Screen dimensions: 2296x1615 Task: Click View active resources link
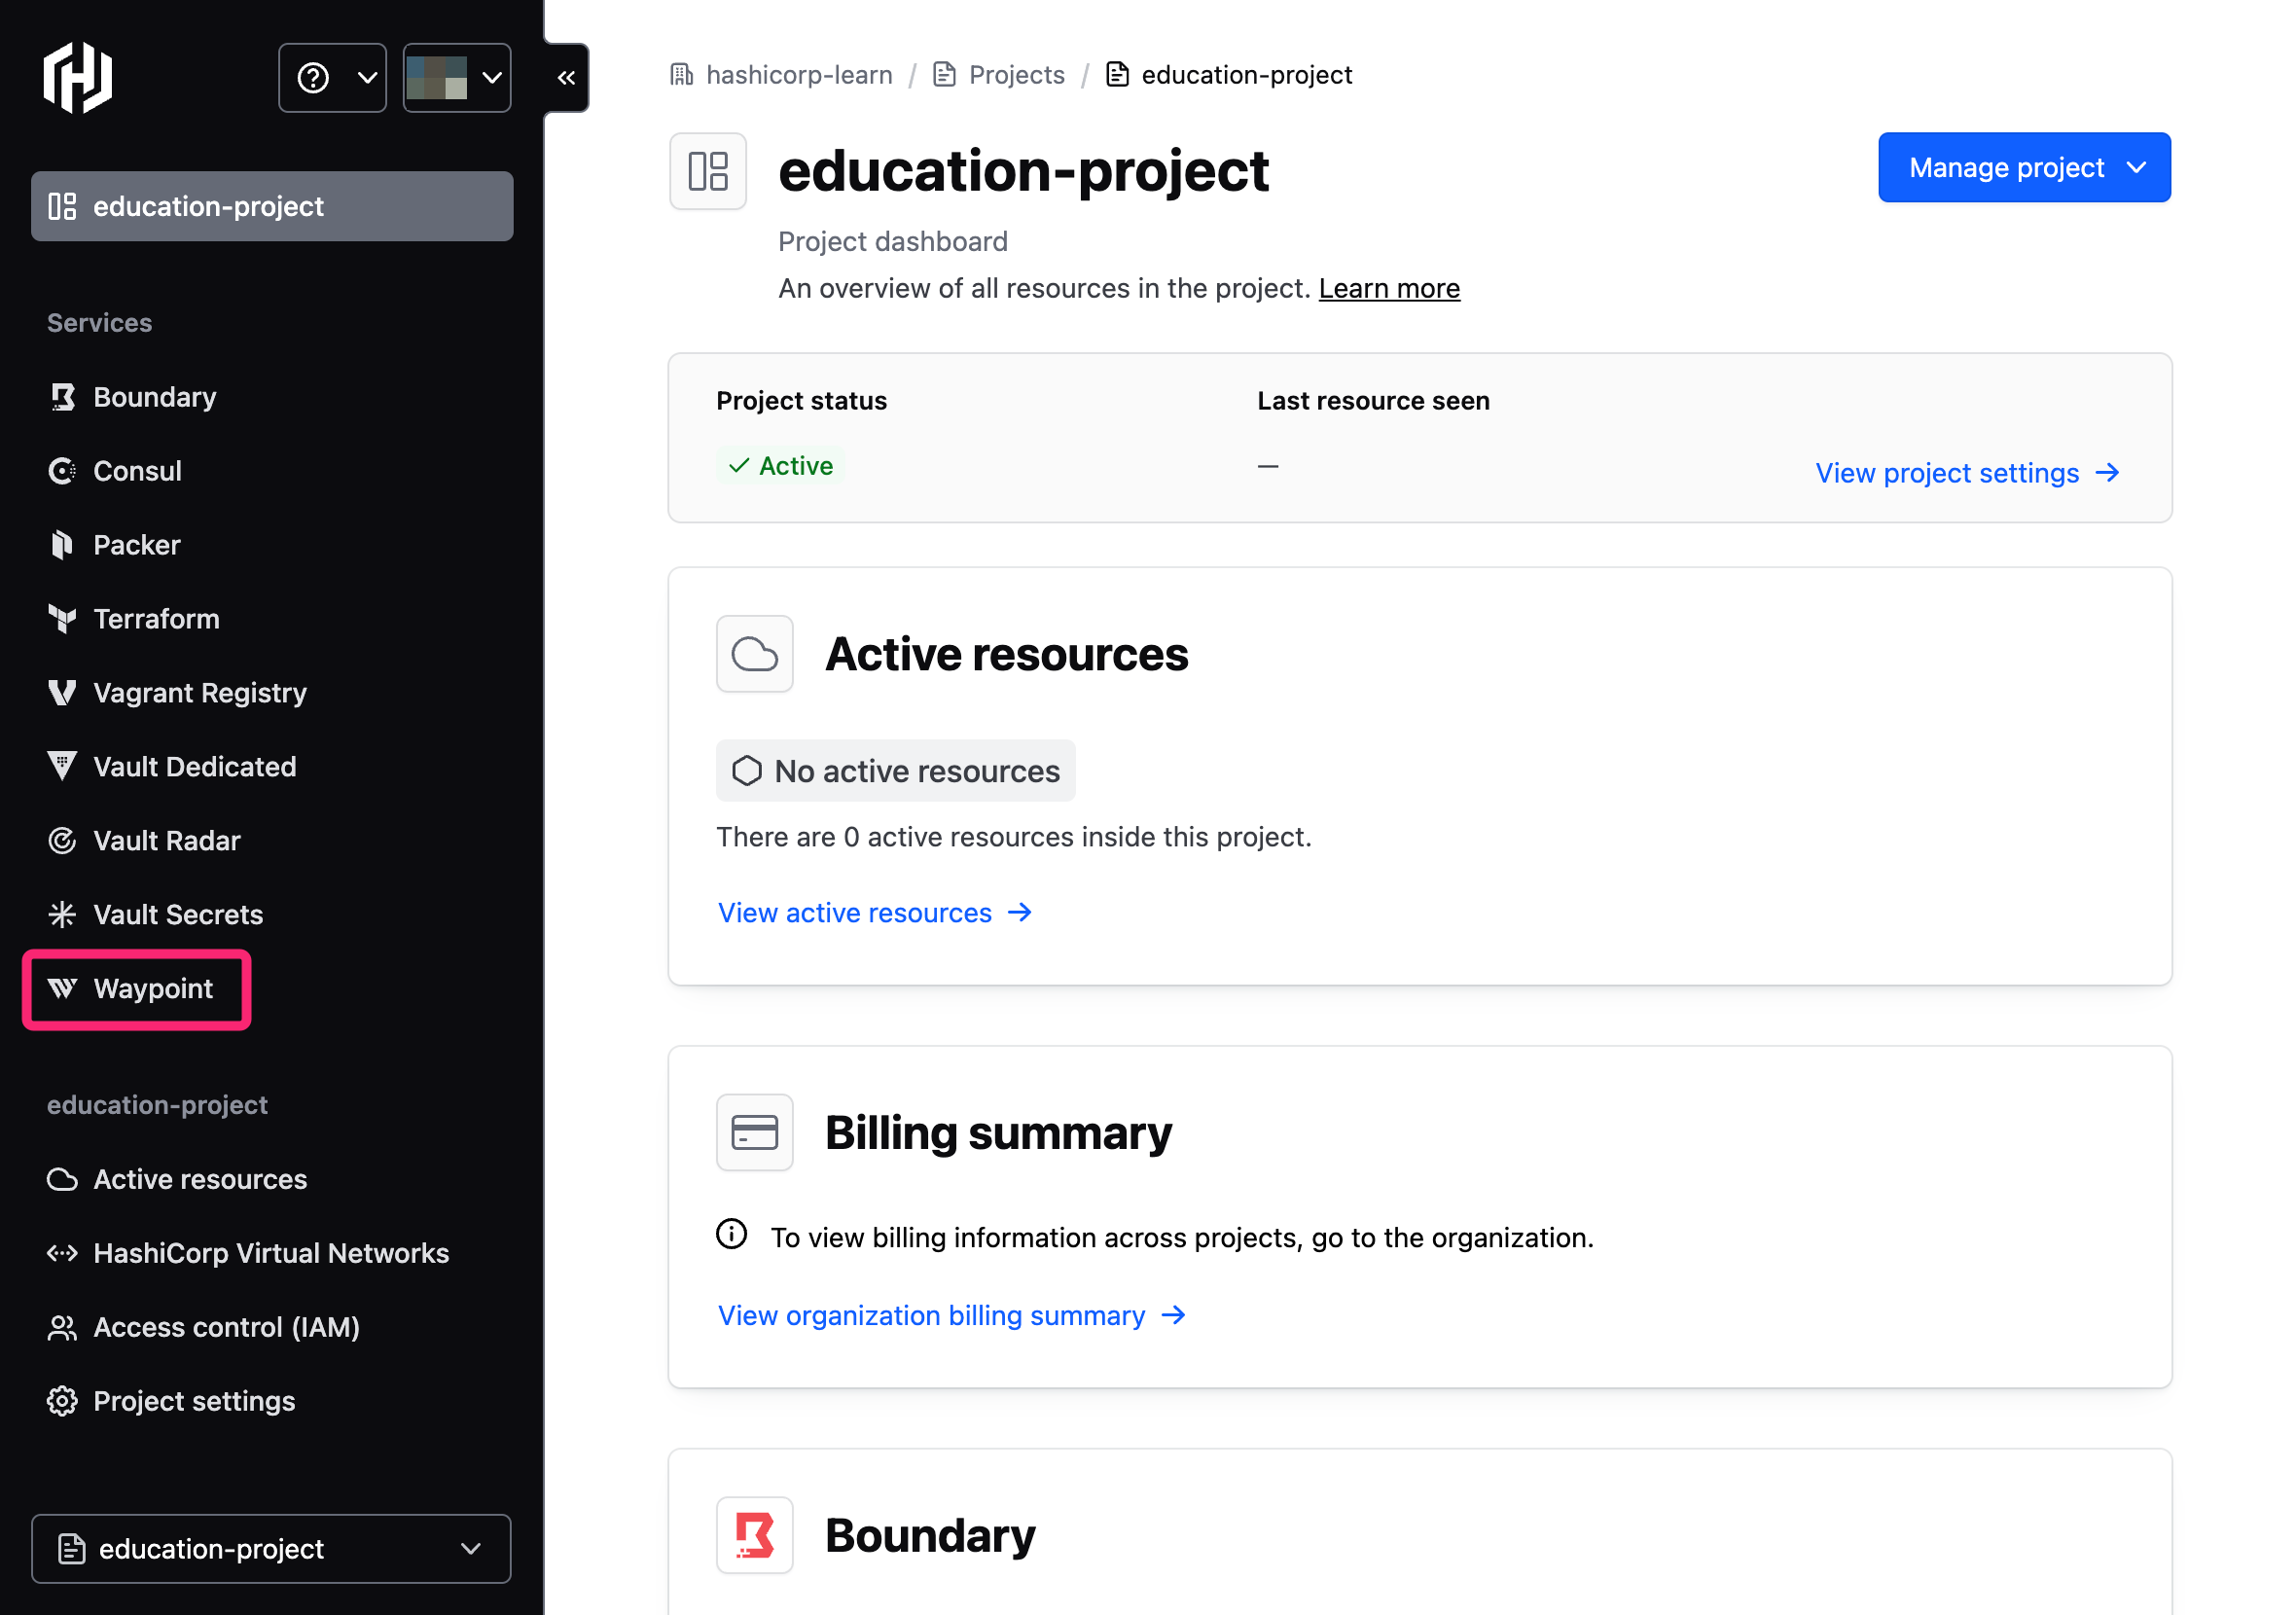click(x=875, y=913)
